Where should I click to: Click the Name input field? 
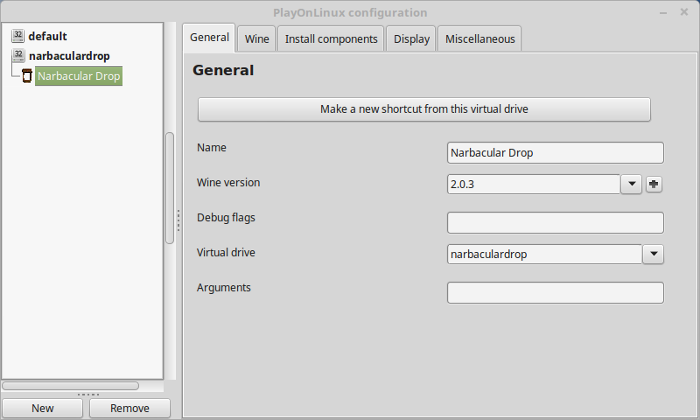click(555, 153)
